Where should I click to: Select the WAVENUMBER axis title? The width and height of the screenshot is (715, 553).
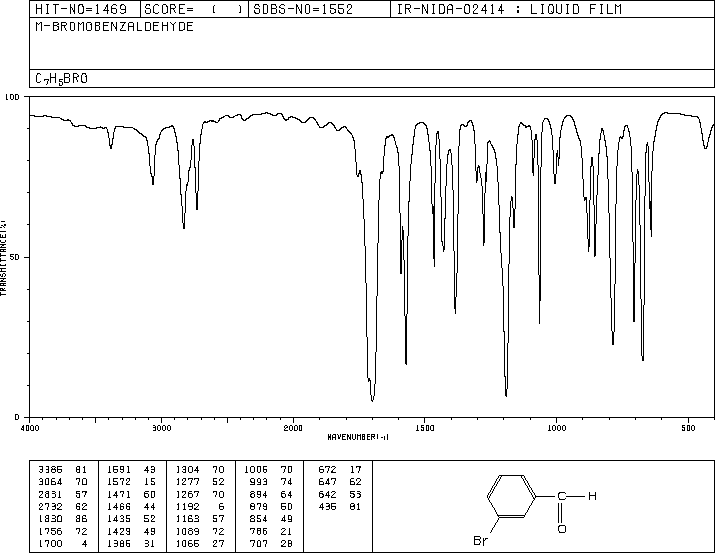point(358,437)
